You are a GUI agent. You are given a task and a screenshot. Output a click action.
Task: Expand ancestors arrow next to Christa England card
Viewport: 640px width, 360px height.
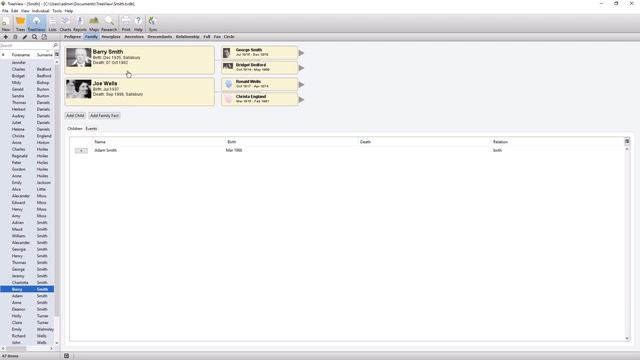301,100
